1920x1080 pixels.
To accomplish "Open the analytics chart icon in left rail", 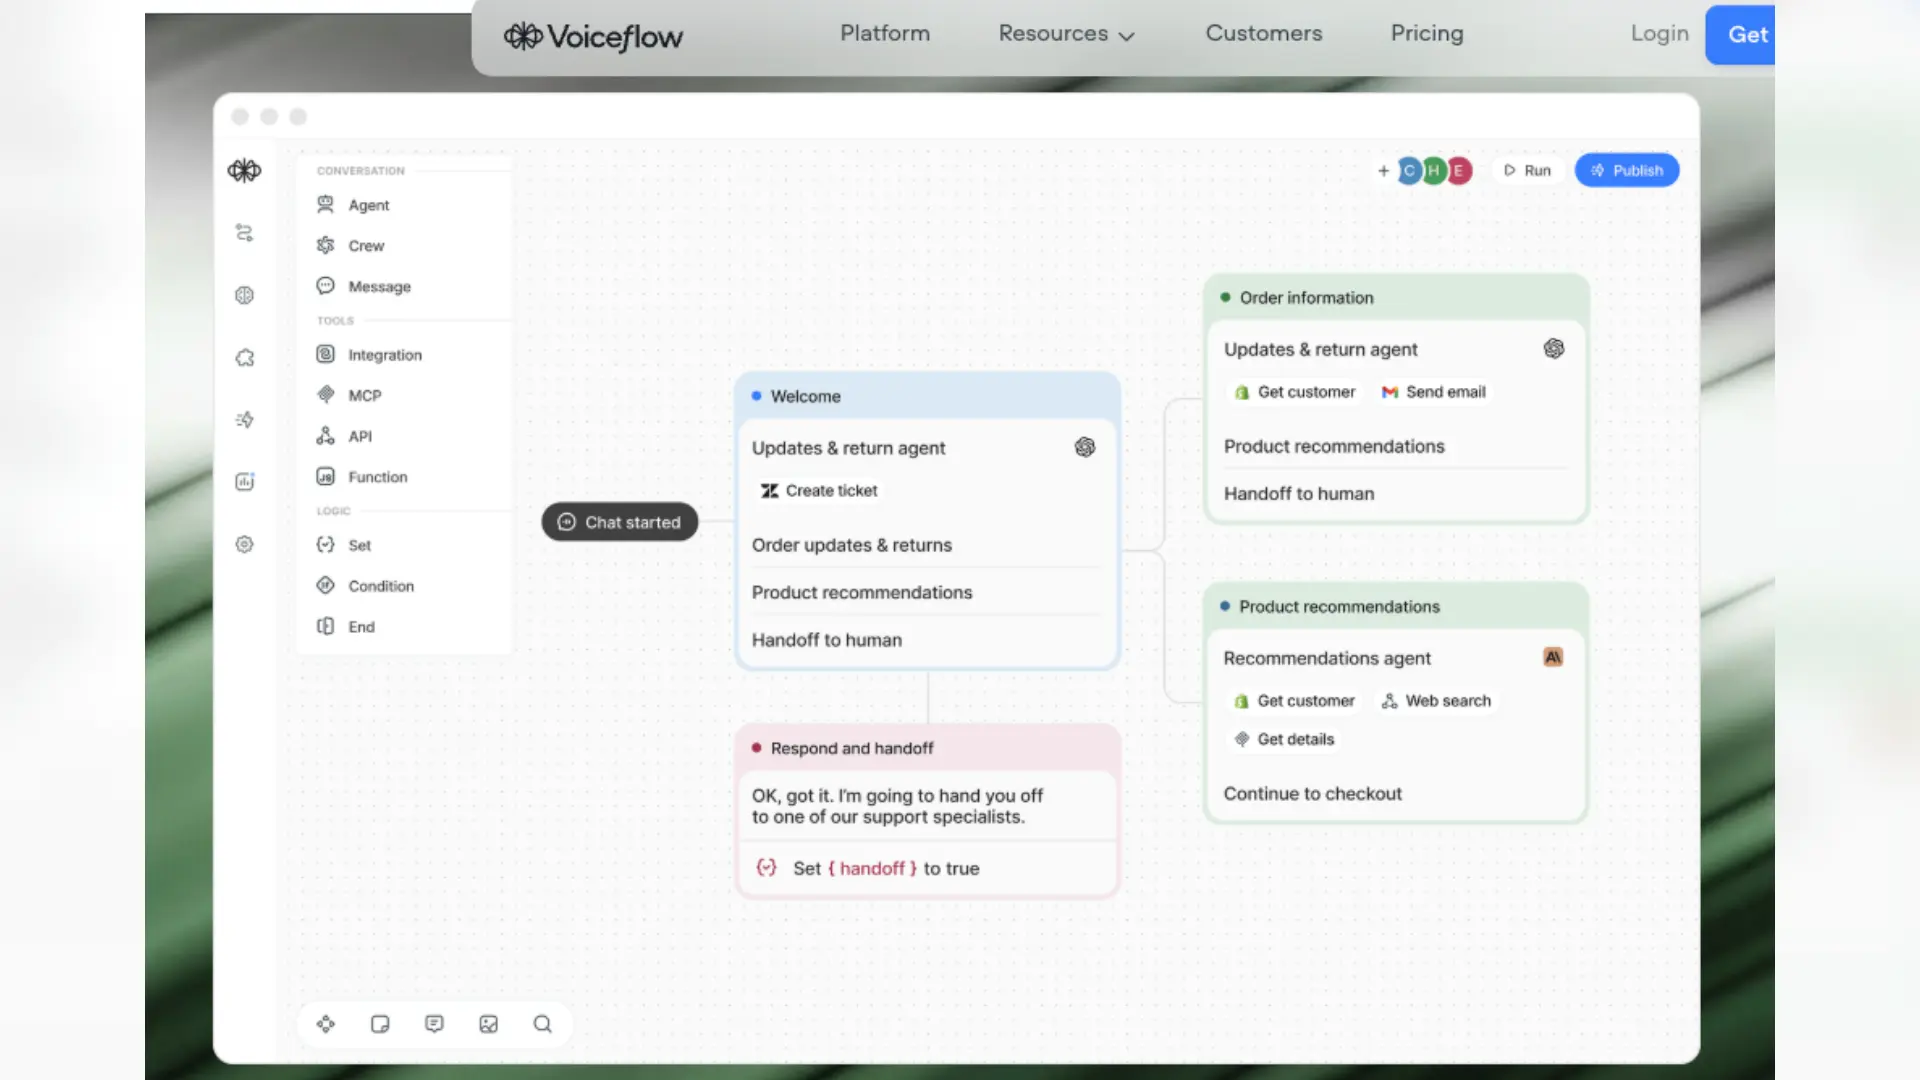I will coord(244,482).
